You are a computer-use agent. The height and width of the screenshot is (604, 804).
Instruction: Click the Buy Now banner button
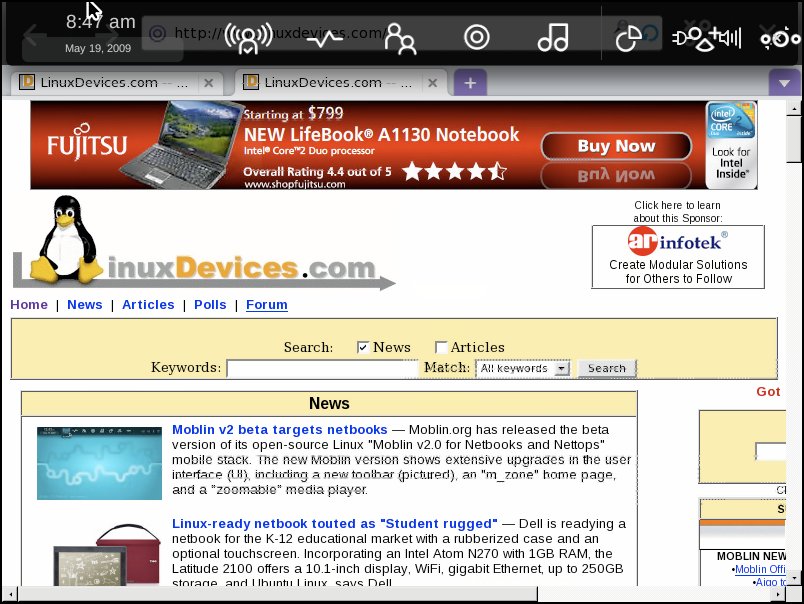click(x=616, y=146)
